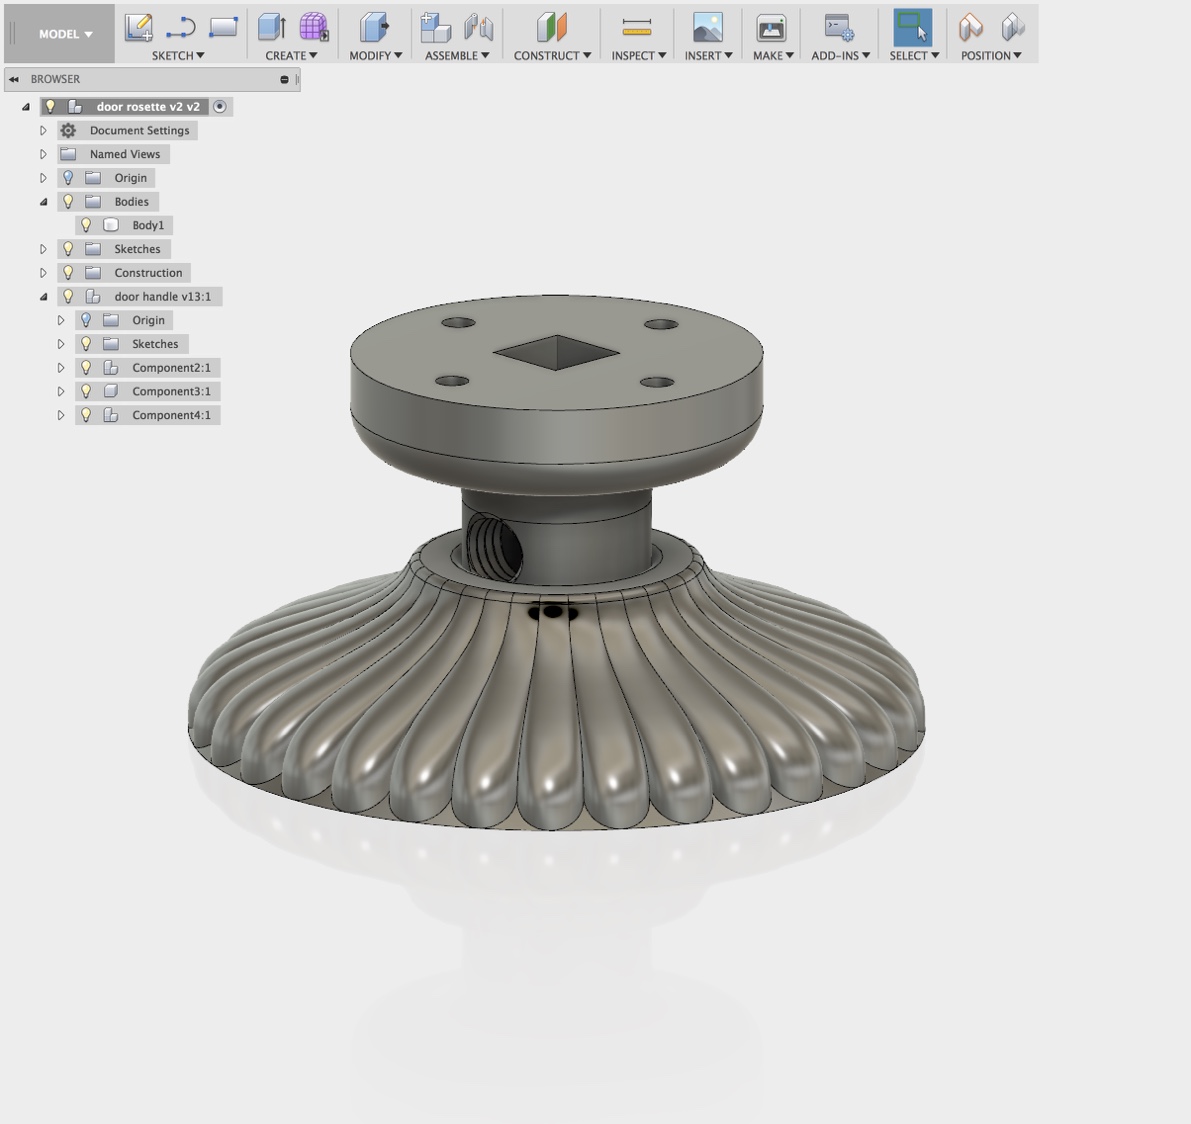Collapse the Bodies folder

[x=43, y=202]
